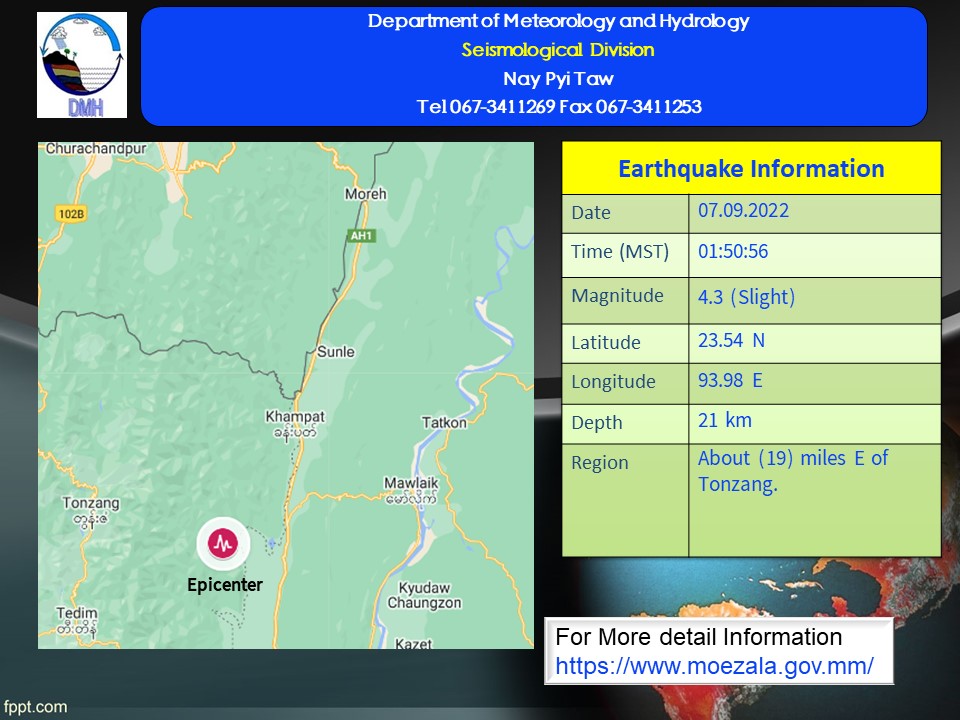
Task: Click the 'Depth' row label
Action: click(x=596, y=422)
